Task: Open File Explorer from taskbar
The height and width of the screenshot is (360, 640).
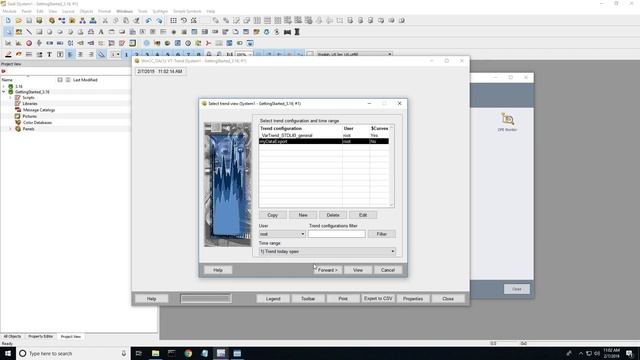Action: (x=156, y=353)
